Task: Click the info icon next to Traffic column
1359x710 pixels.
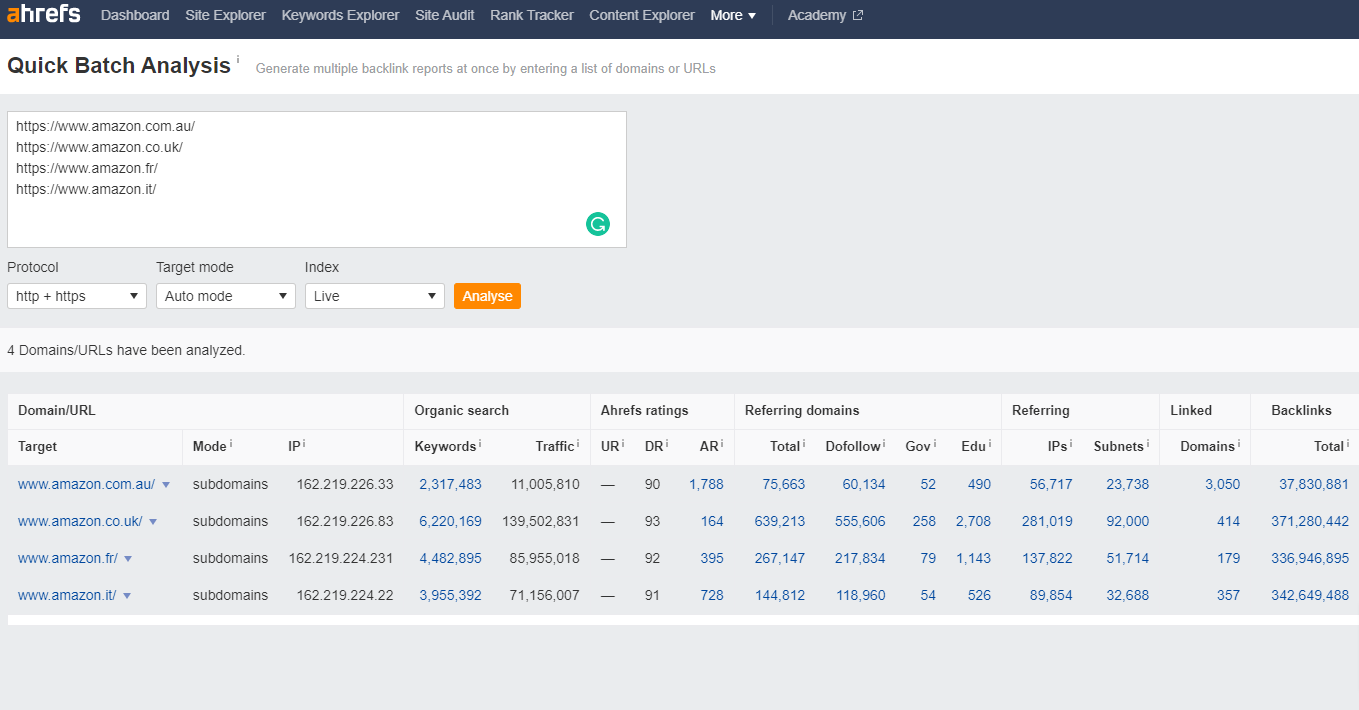Action: click(578, 442)
